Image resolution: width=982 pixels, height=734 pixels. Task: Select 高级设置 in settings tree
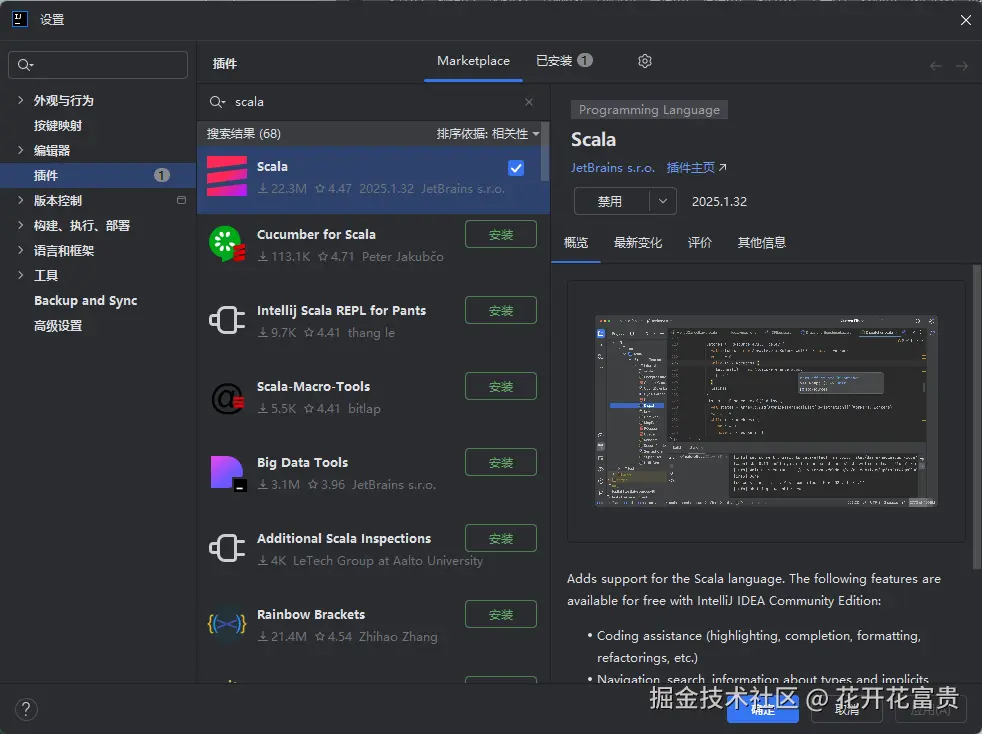(x=58, y=326)
